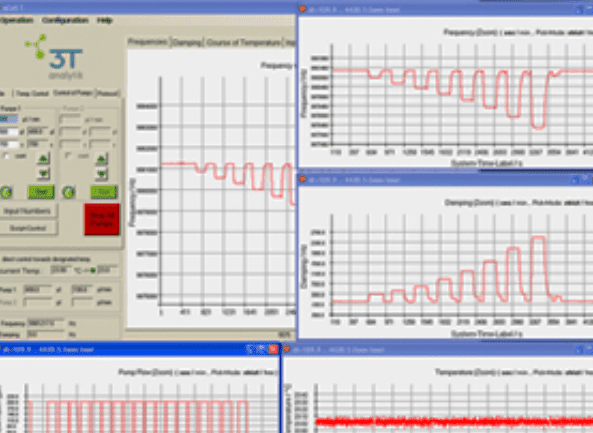Select the Protocol tab
This screenshot has height=433, width=593.
[x=108, y=93]
